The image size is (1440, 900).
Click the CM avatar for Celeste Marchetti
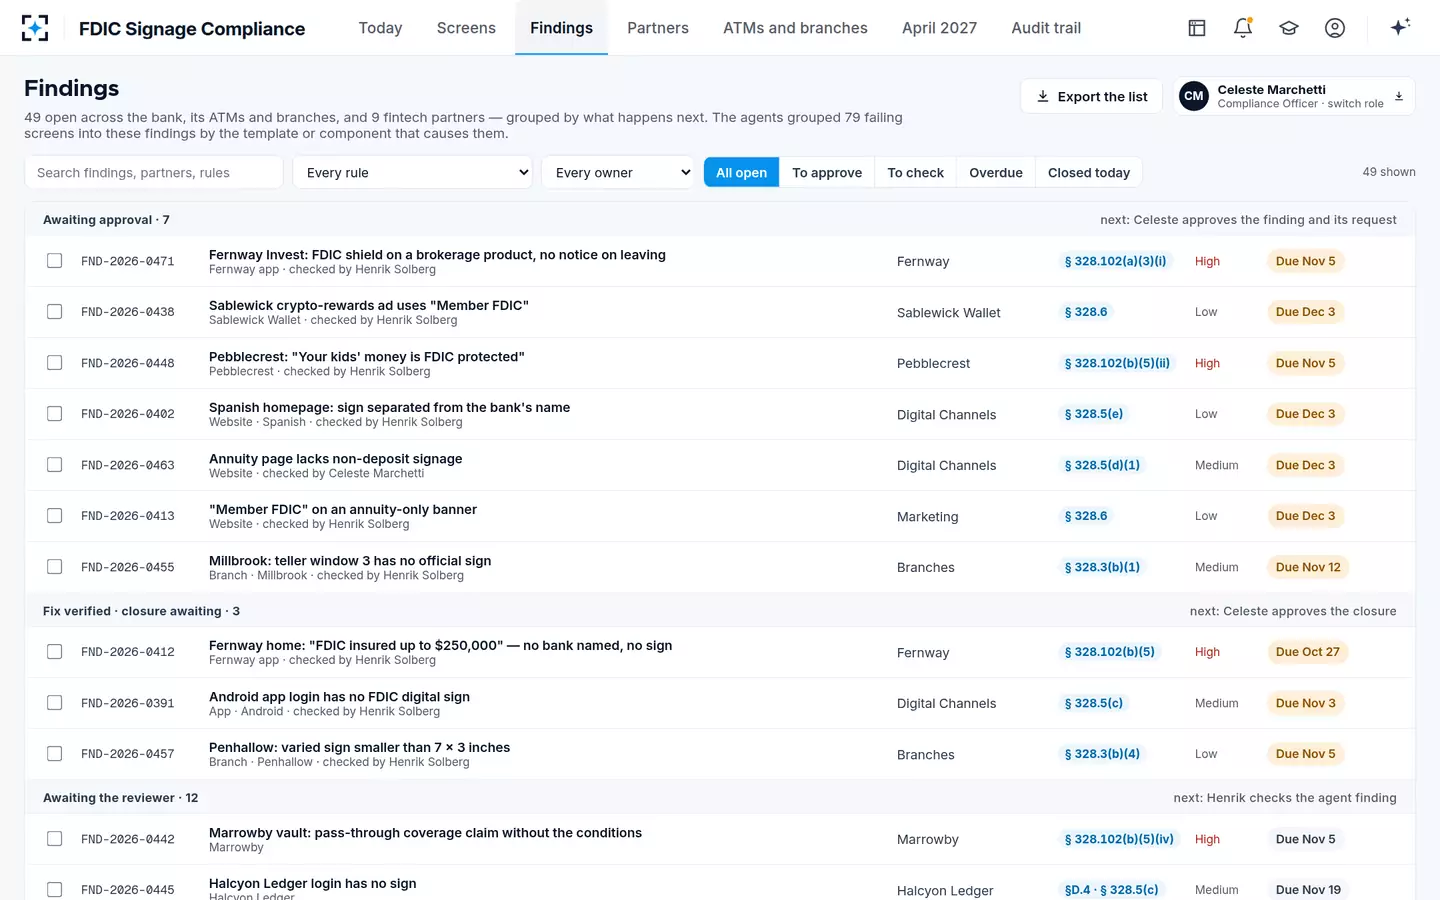coord(1194,96)
